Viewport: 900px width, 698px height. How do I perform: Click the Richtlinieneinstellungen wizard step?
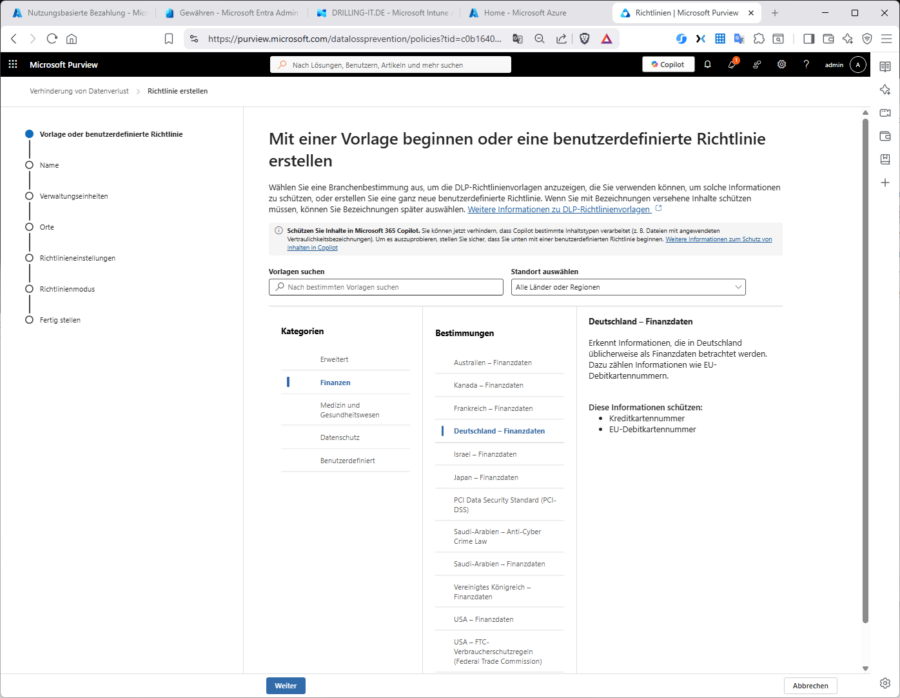pos(77,258)
